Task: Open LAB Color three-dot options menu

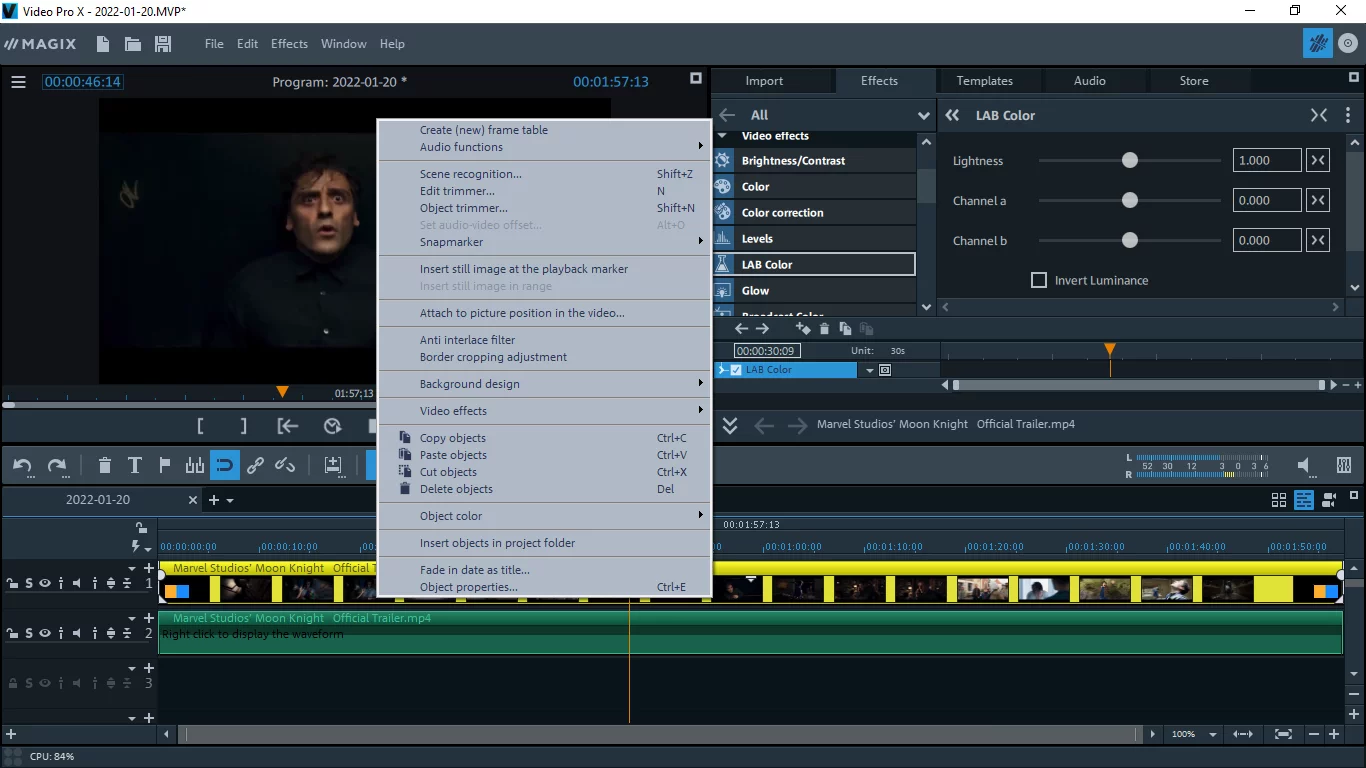Action: click(x=1348, y=115)
